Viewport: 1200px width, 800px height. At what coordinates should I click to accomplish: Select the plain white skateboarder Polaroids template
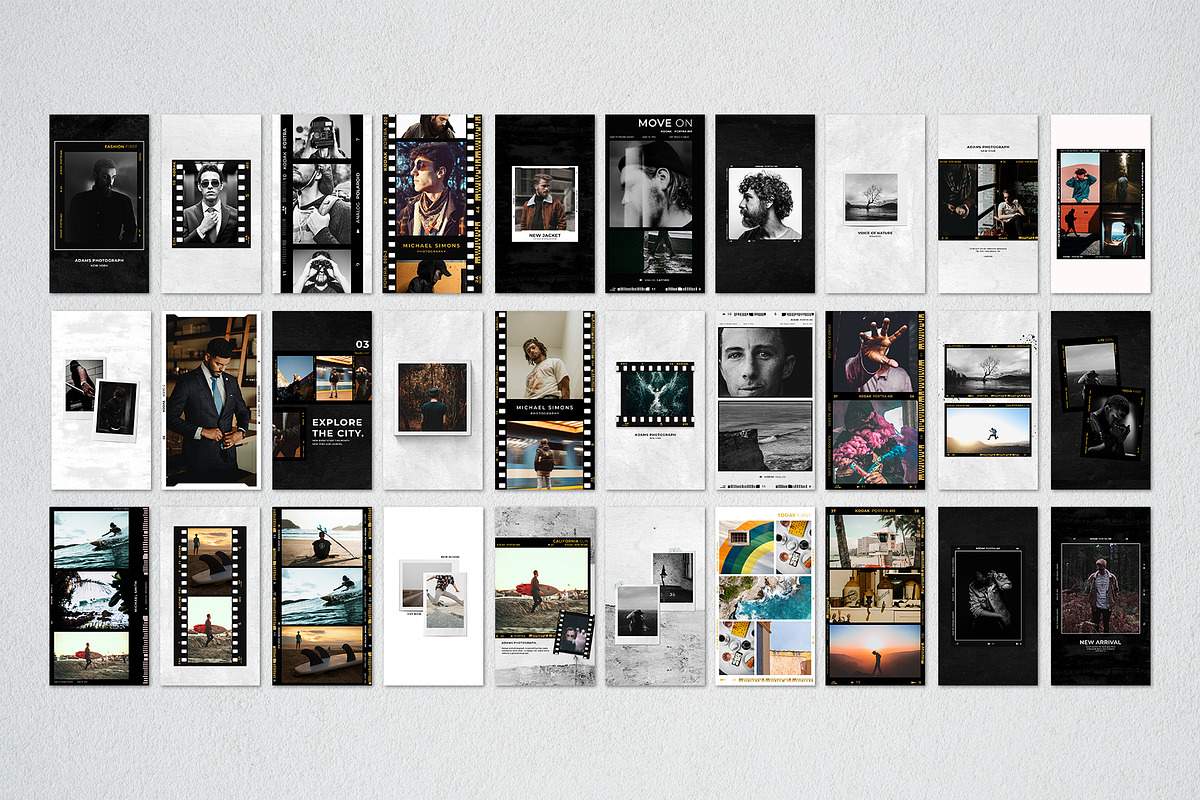click(433, 596)
